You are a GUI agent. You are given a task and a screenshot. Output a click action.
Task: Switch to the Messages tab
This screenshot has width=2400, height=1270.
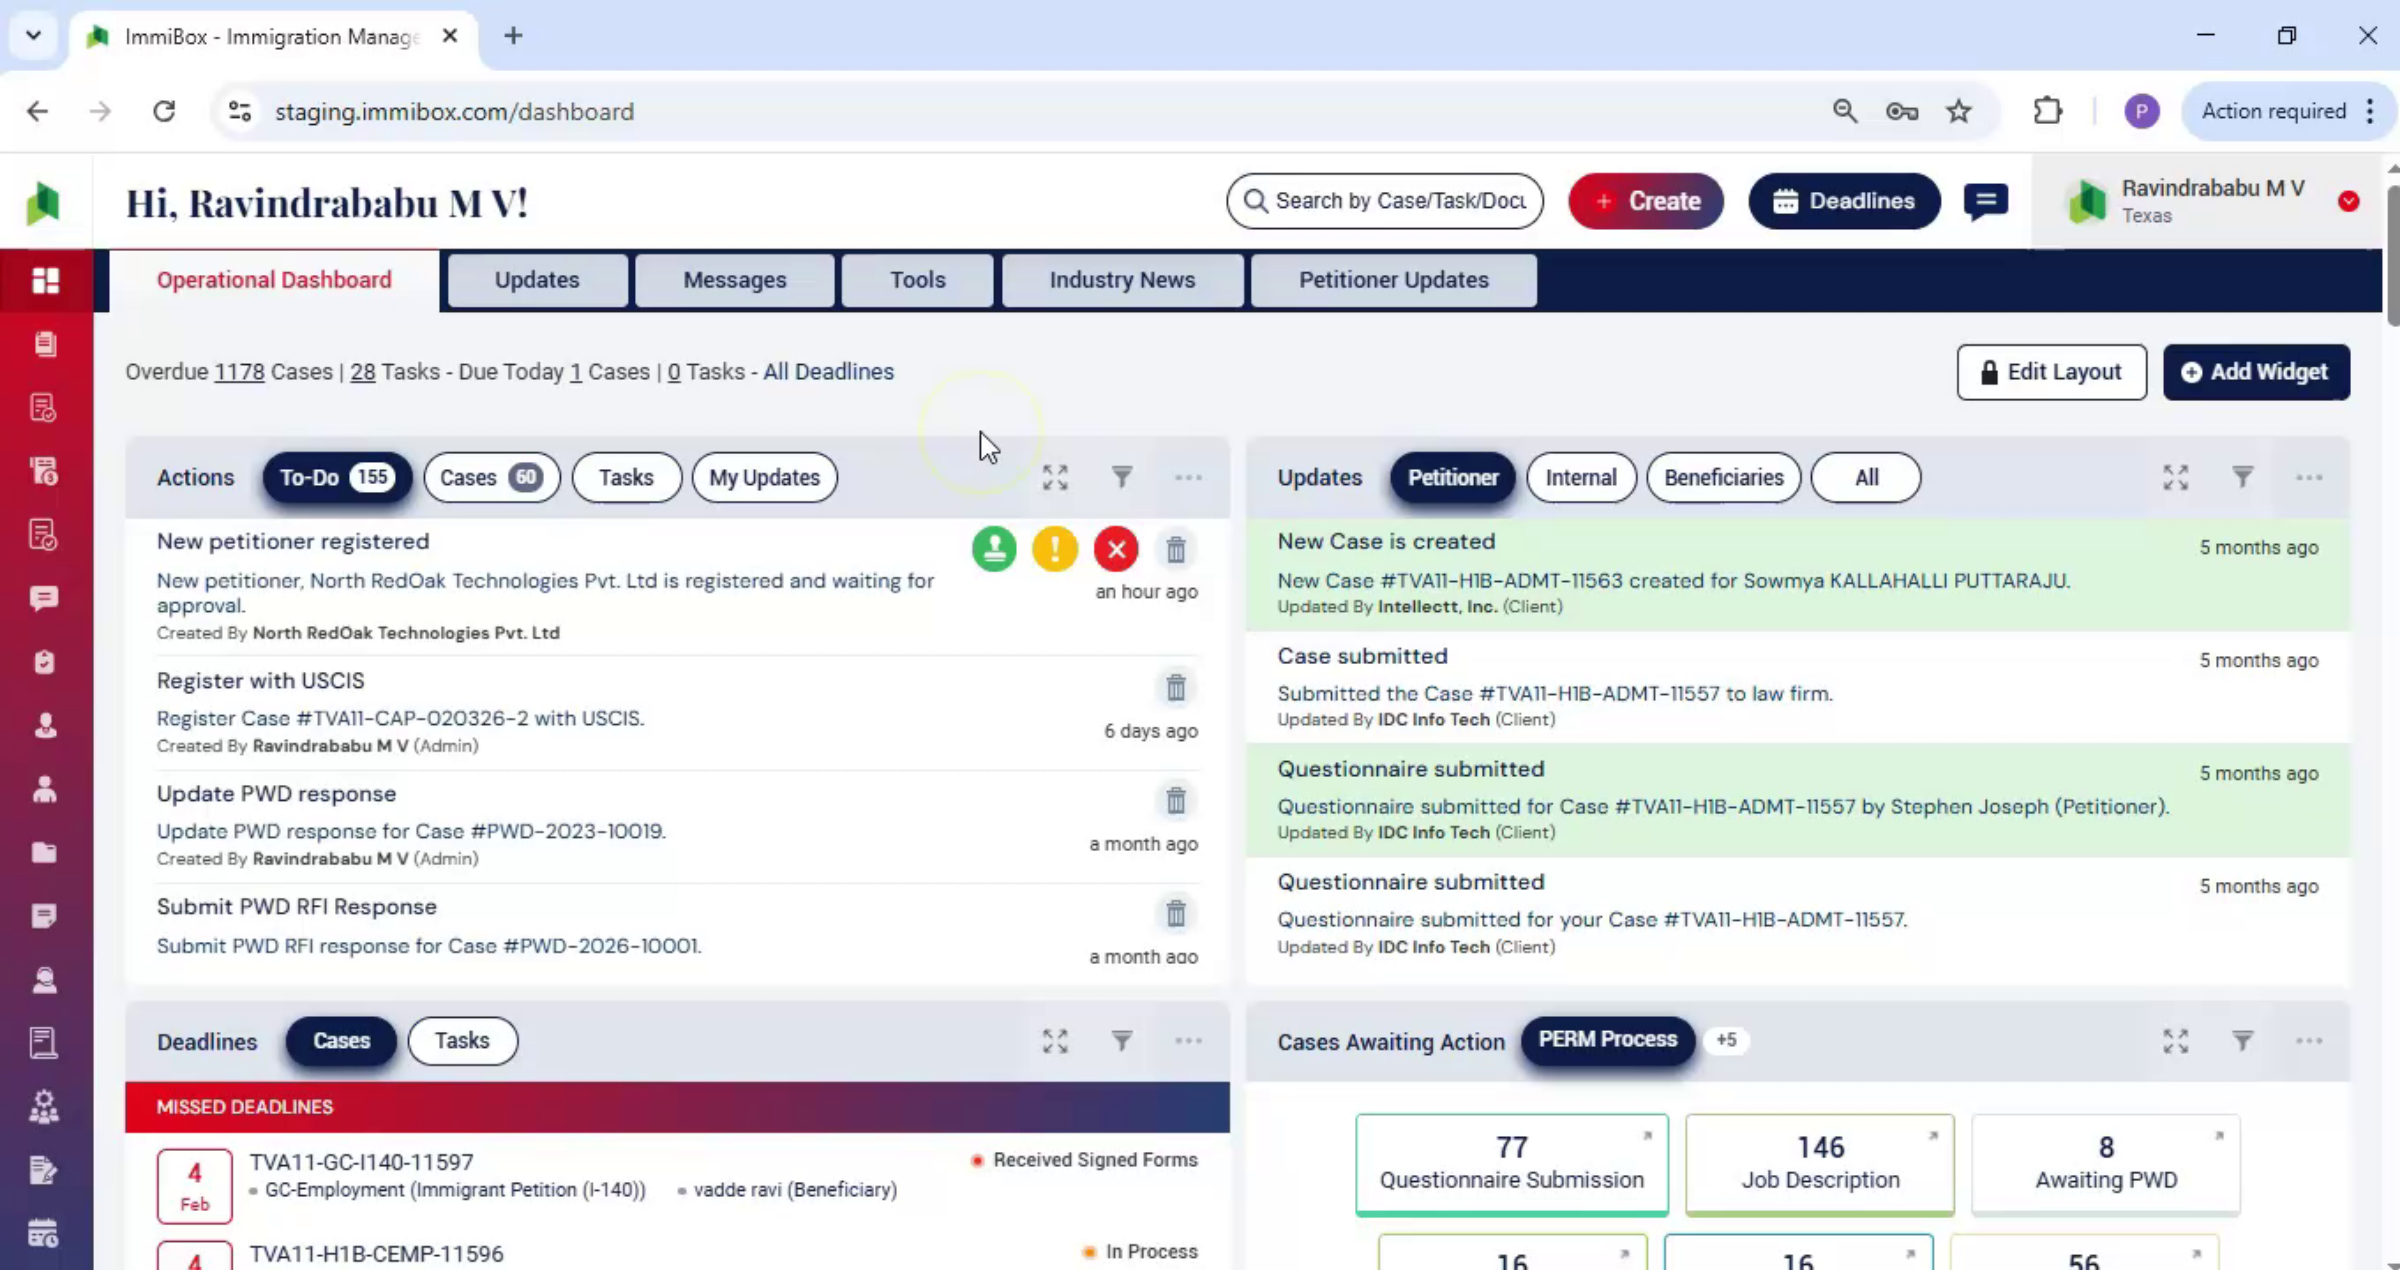[735, 280]
